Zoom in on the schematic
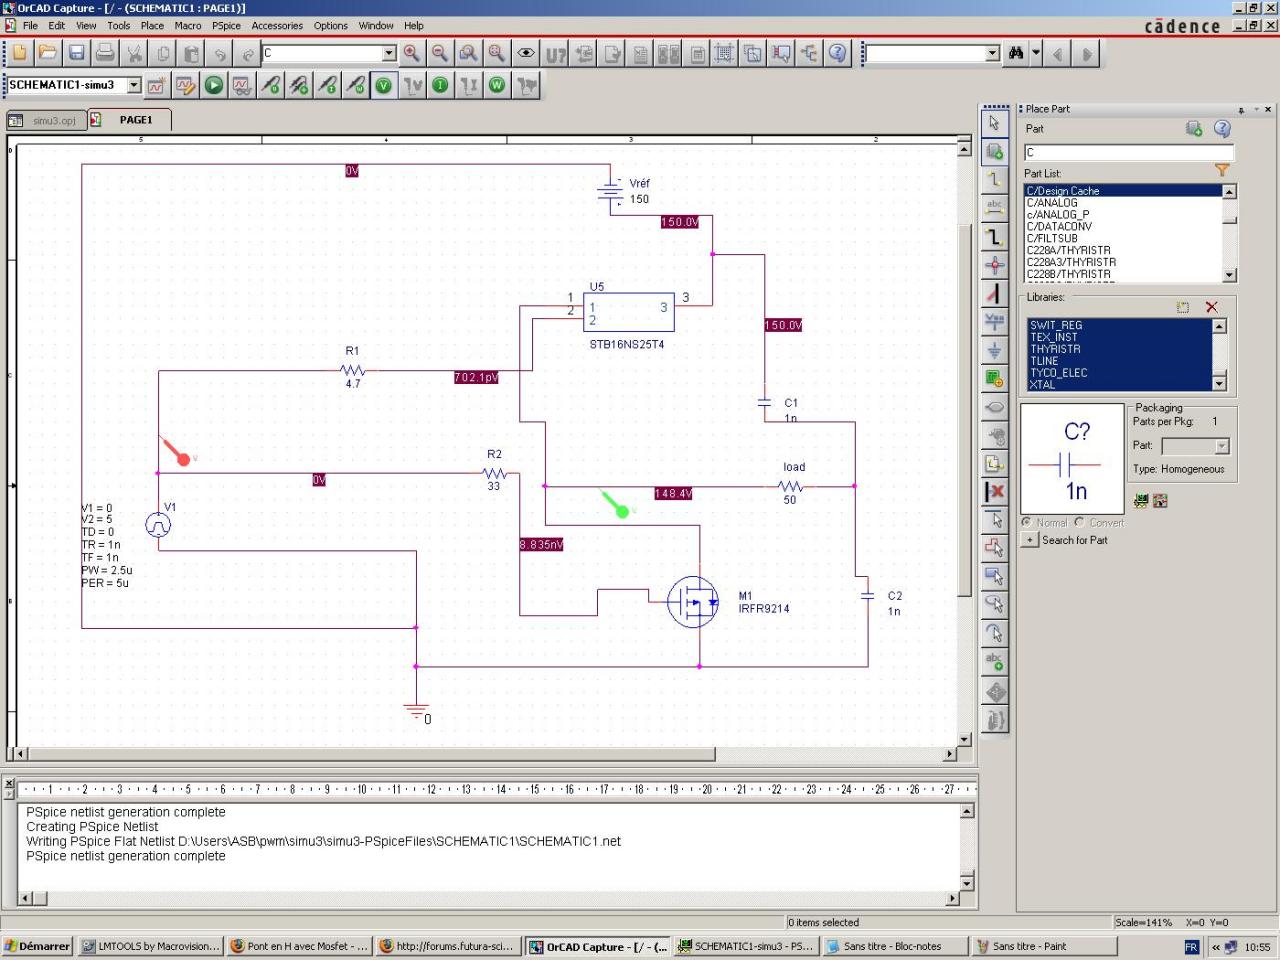Image resolution: width=1280 pixels, height=960 pixels. (411, 53)
